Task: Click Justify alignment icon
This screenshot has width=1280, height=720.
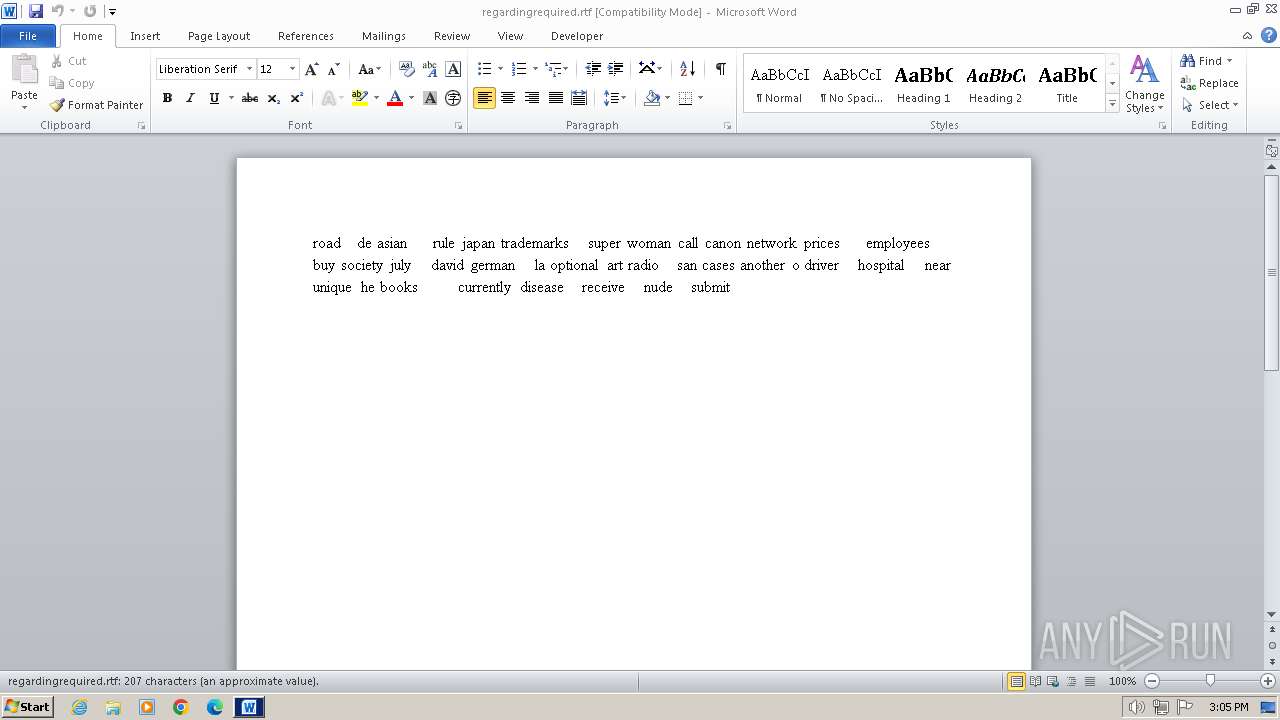Action: tap(555, 98)
